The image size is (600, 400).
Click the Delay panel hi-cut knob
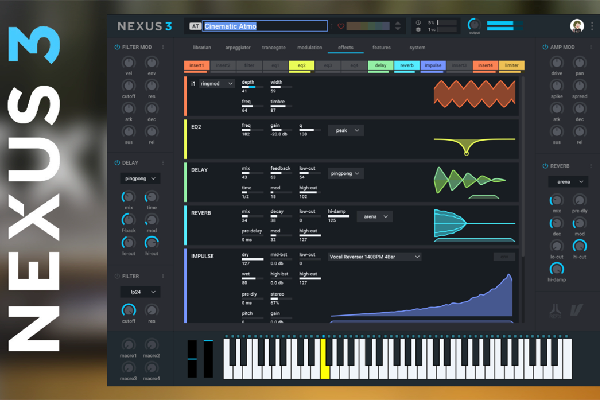(152, 243)
